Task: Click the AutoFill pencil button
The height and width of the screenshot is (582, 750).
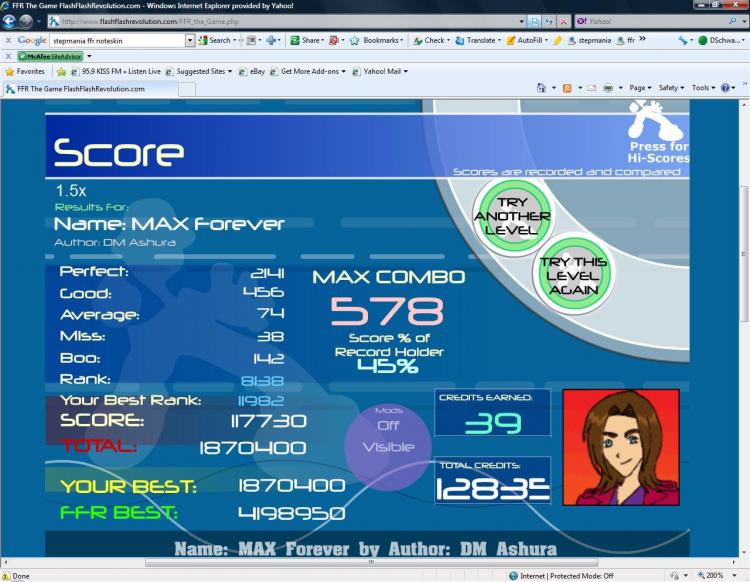Action: pyautogui.click(x=527, y=41)
